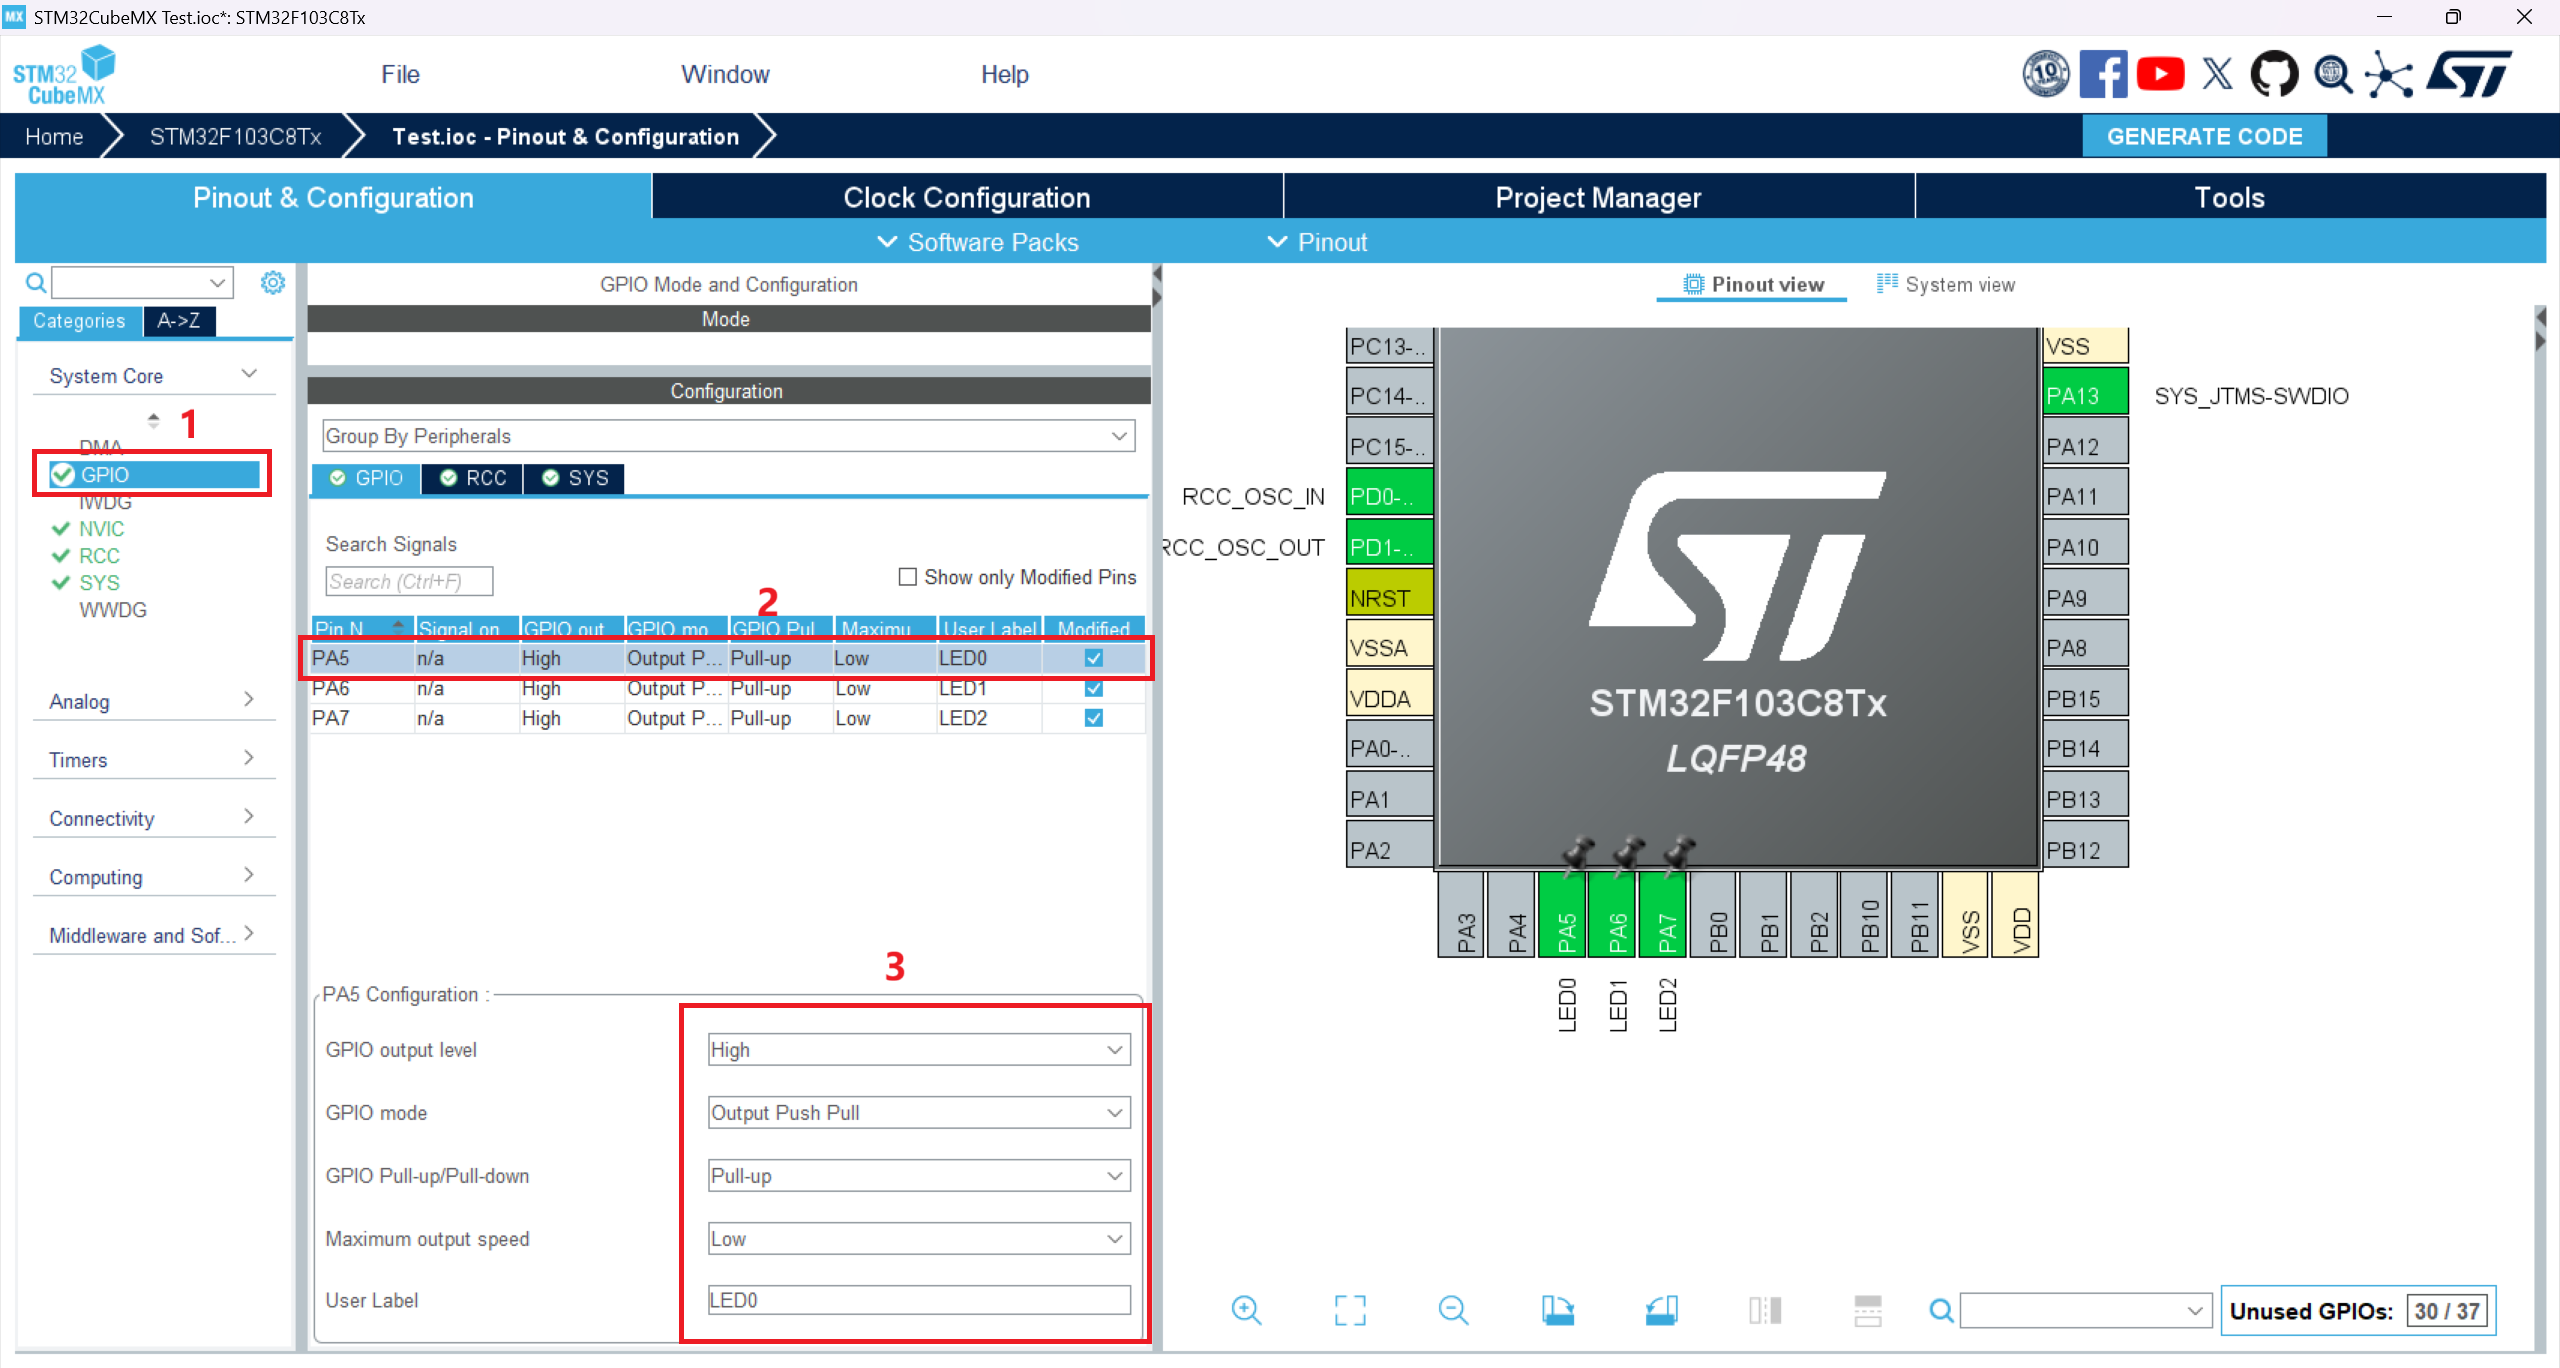This screenshot has height=1368, width=2560.
Task: Open the File menu
Action: [400, 75]
